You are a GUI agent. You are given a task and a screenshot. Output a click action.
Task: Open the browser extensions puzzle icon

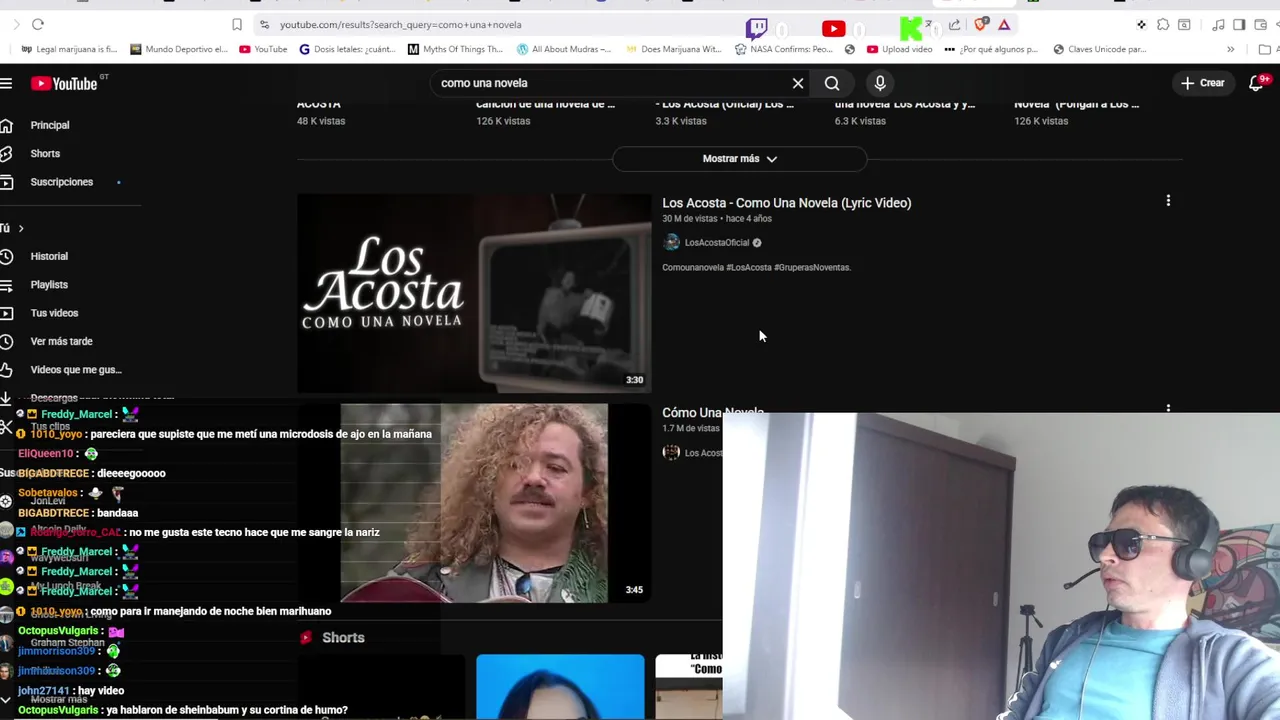[1163, 24]
